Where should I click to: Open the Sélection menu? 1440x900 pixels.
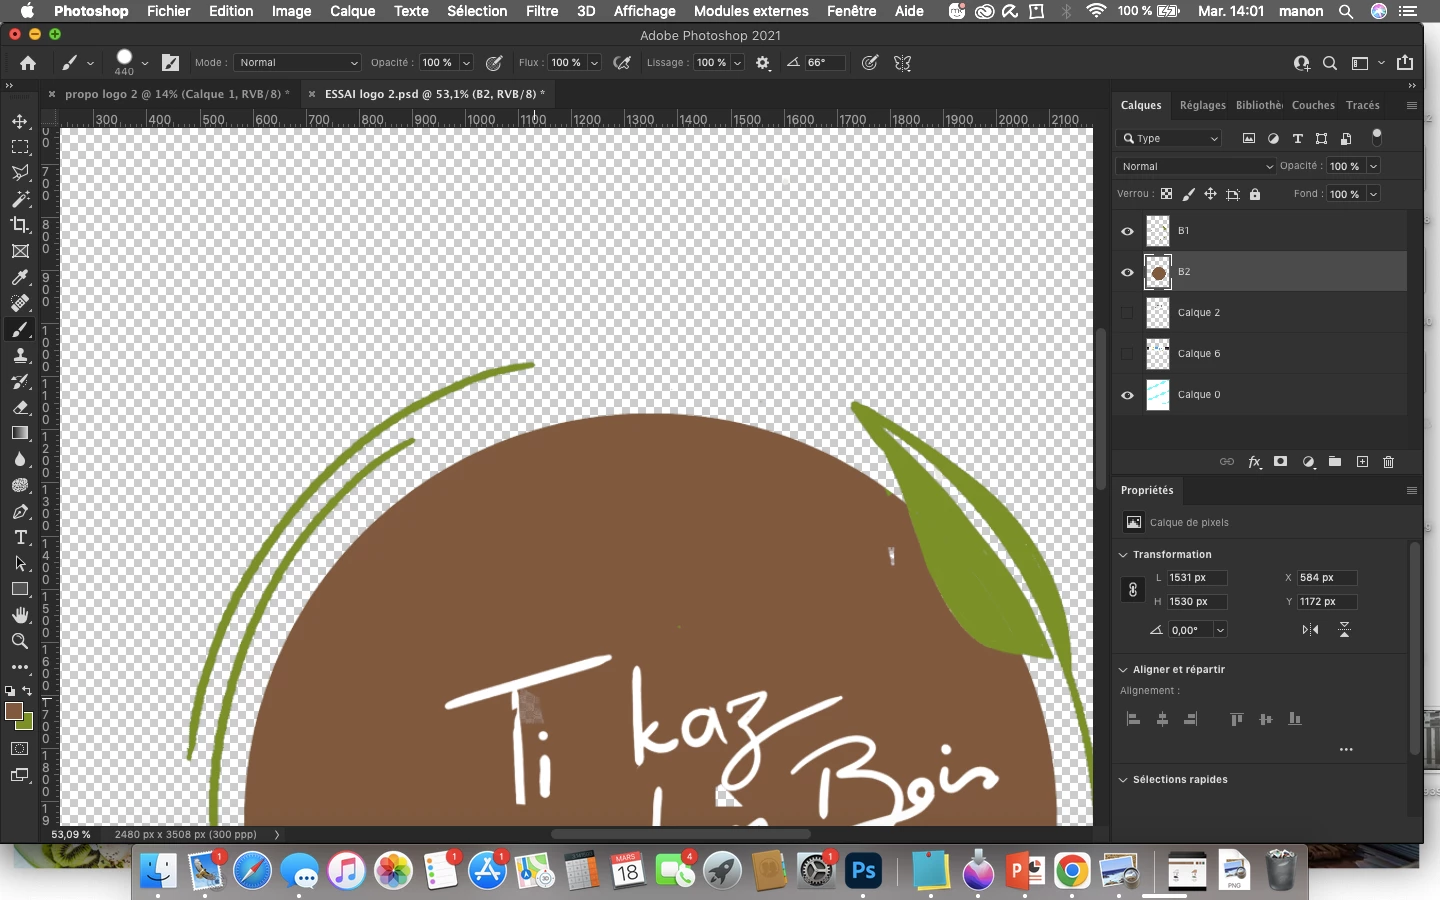[x=477, y=11]
